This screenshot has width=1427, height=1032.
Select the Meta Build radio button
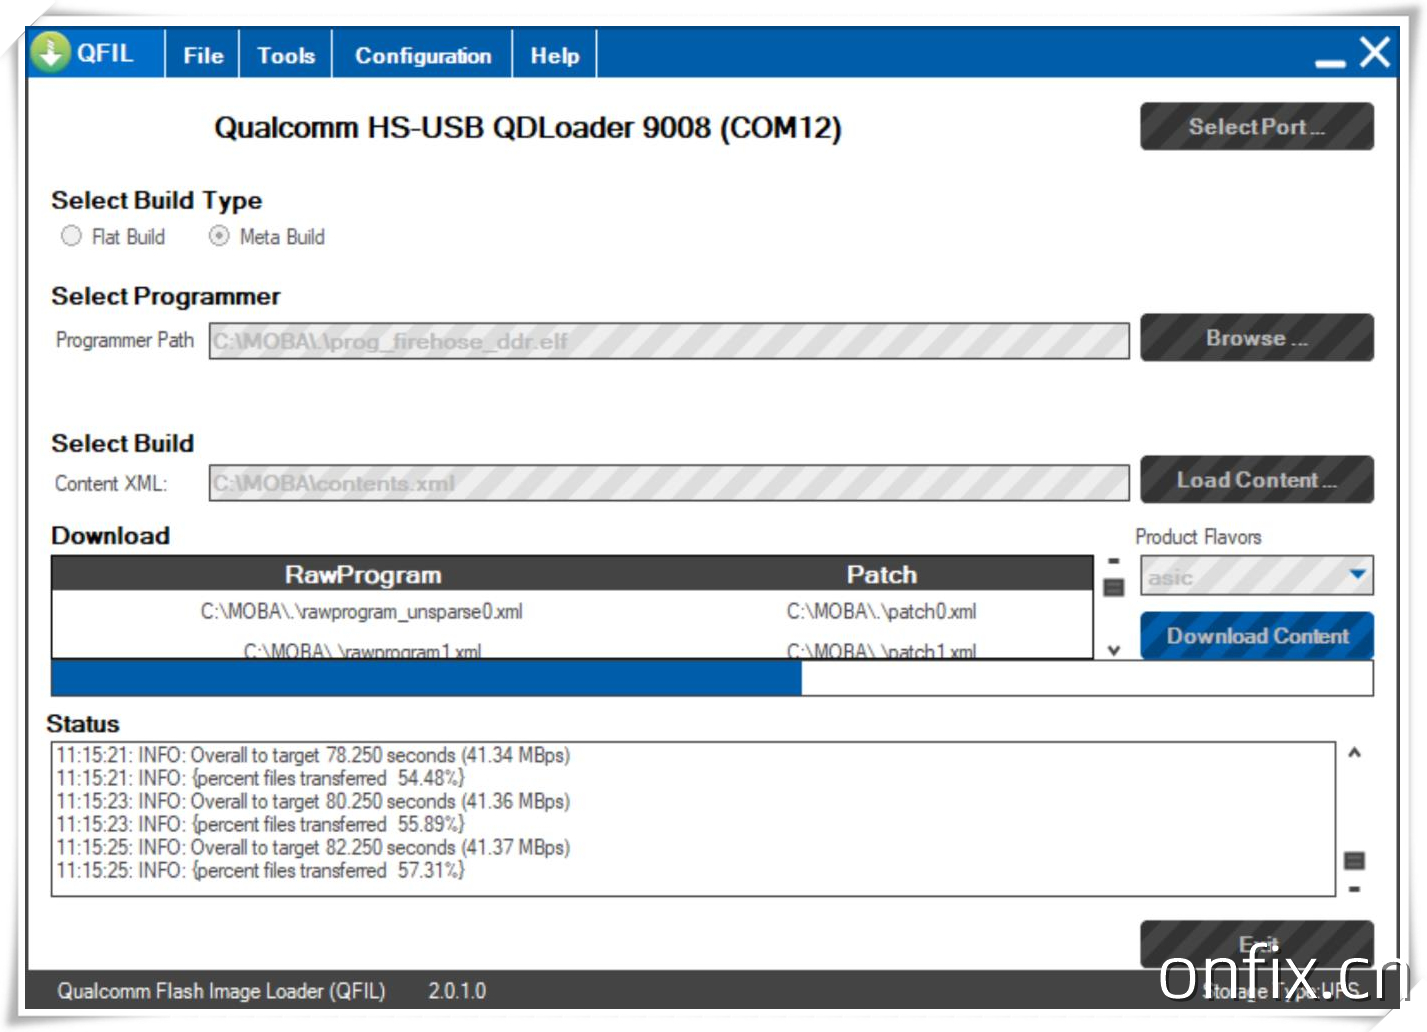[x=219, y=236]
